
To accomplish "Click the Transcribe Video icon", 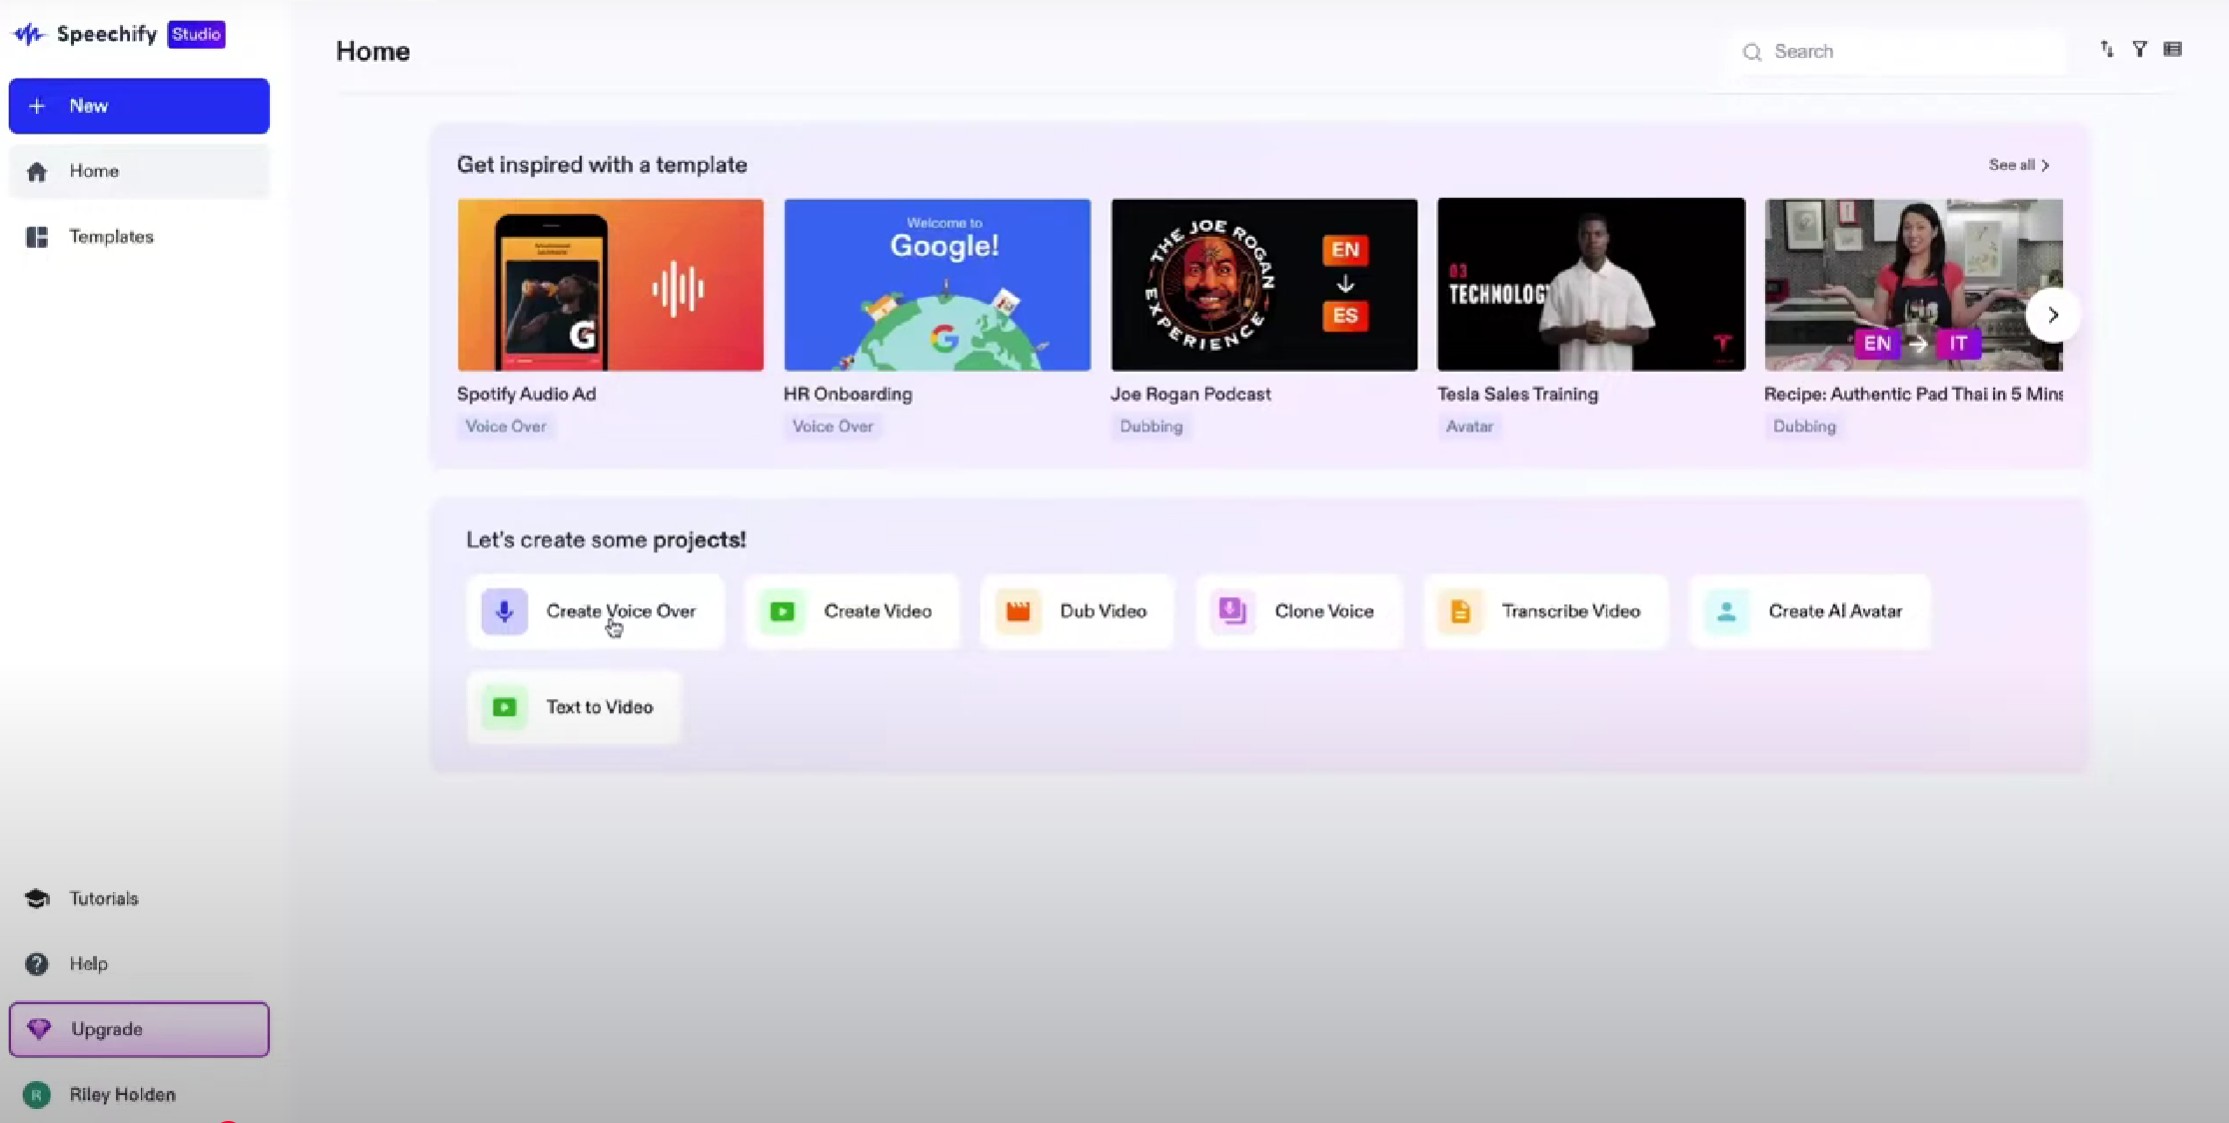I will (1462, 610).
